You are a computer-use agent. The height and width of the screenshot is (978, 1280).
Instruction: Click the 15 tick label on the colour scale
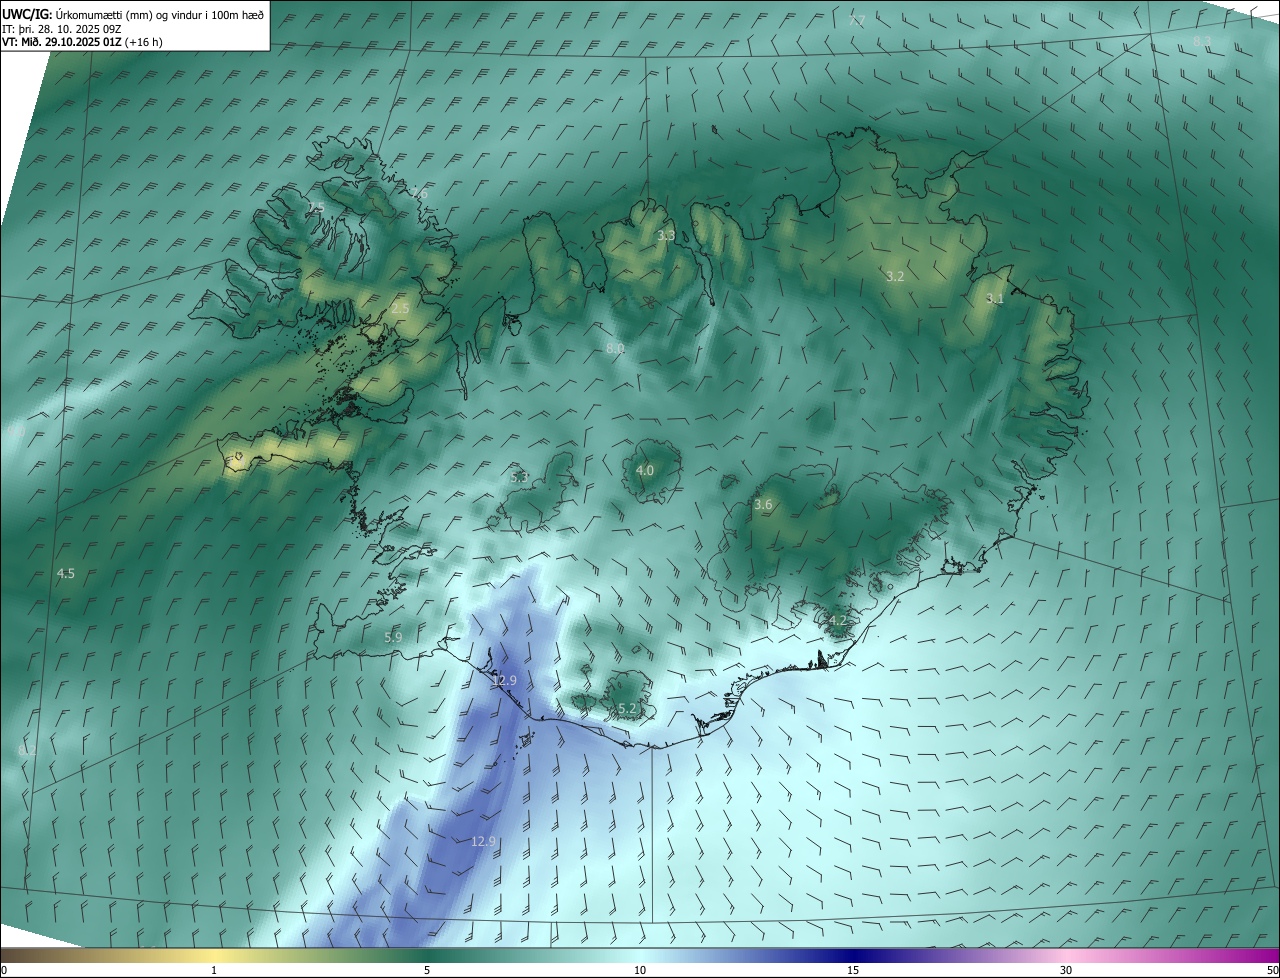point(853,970)
